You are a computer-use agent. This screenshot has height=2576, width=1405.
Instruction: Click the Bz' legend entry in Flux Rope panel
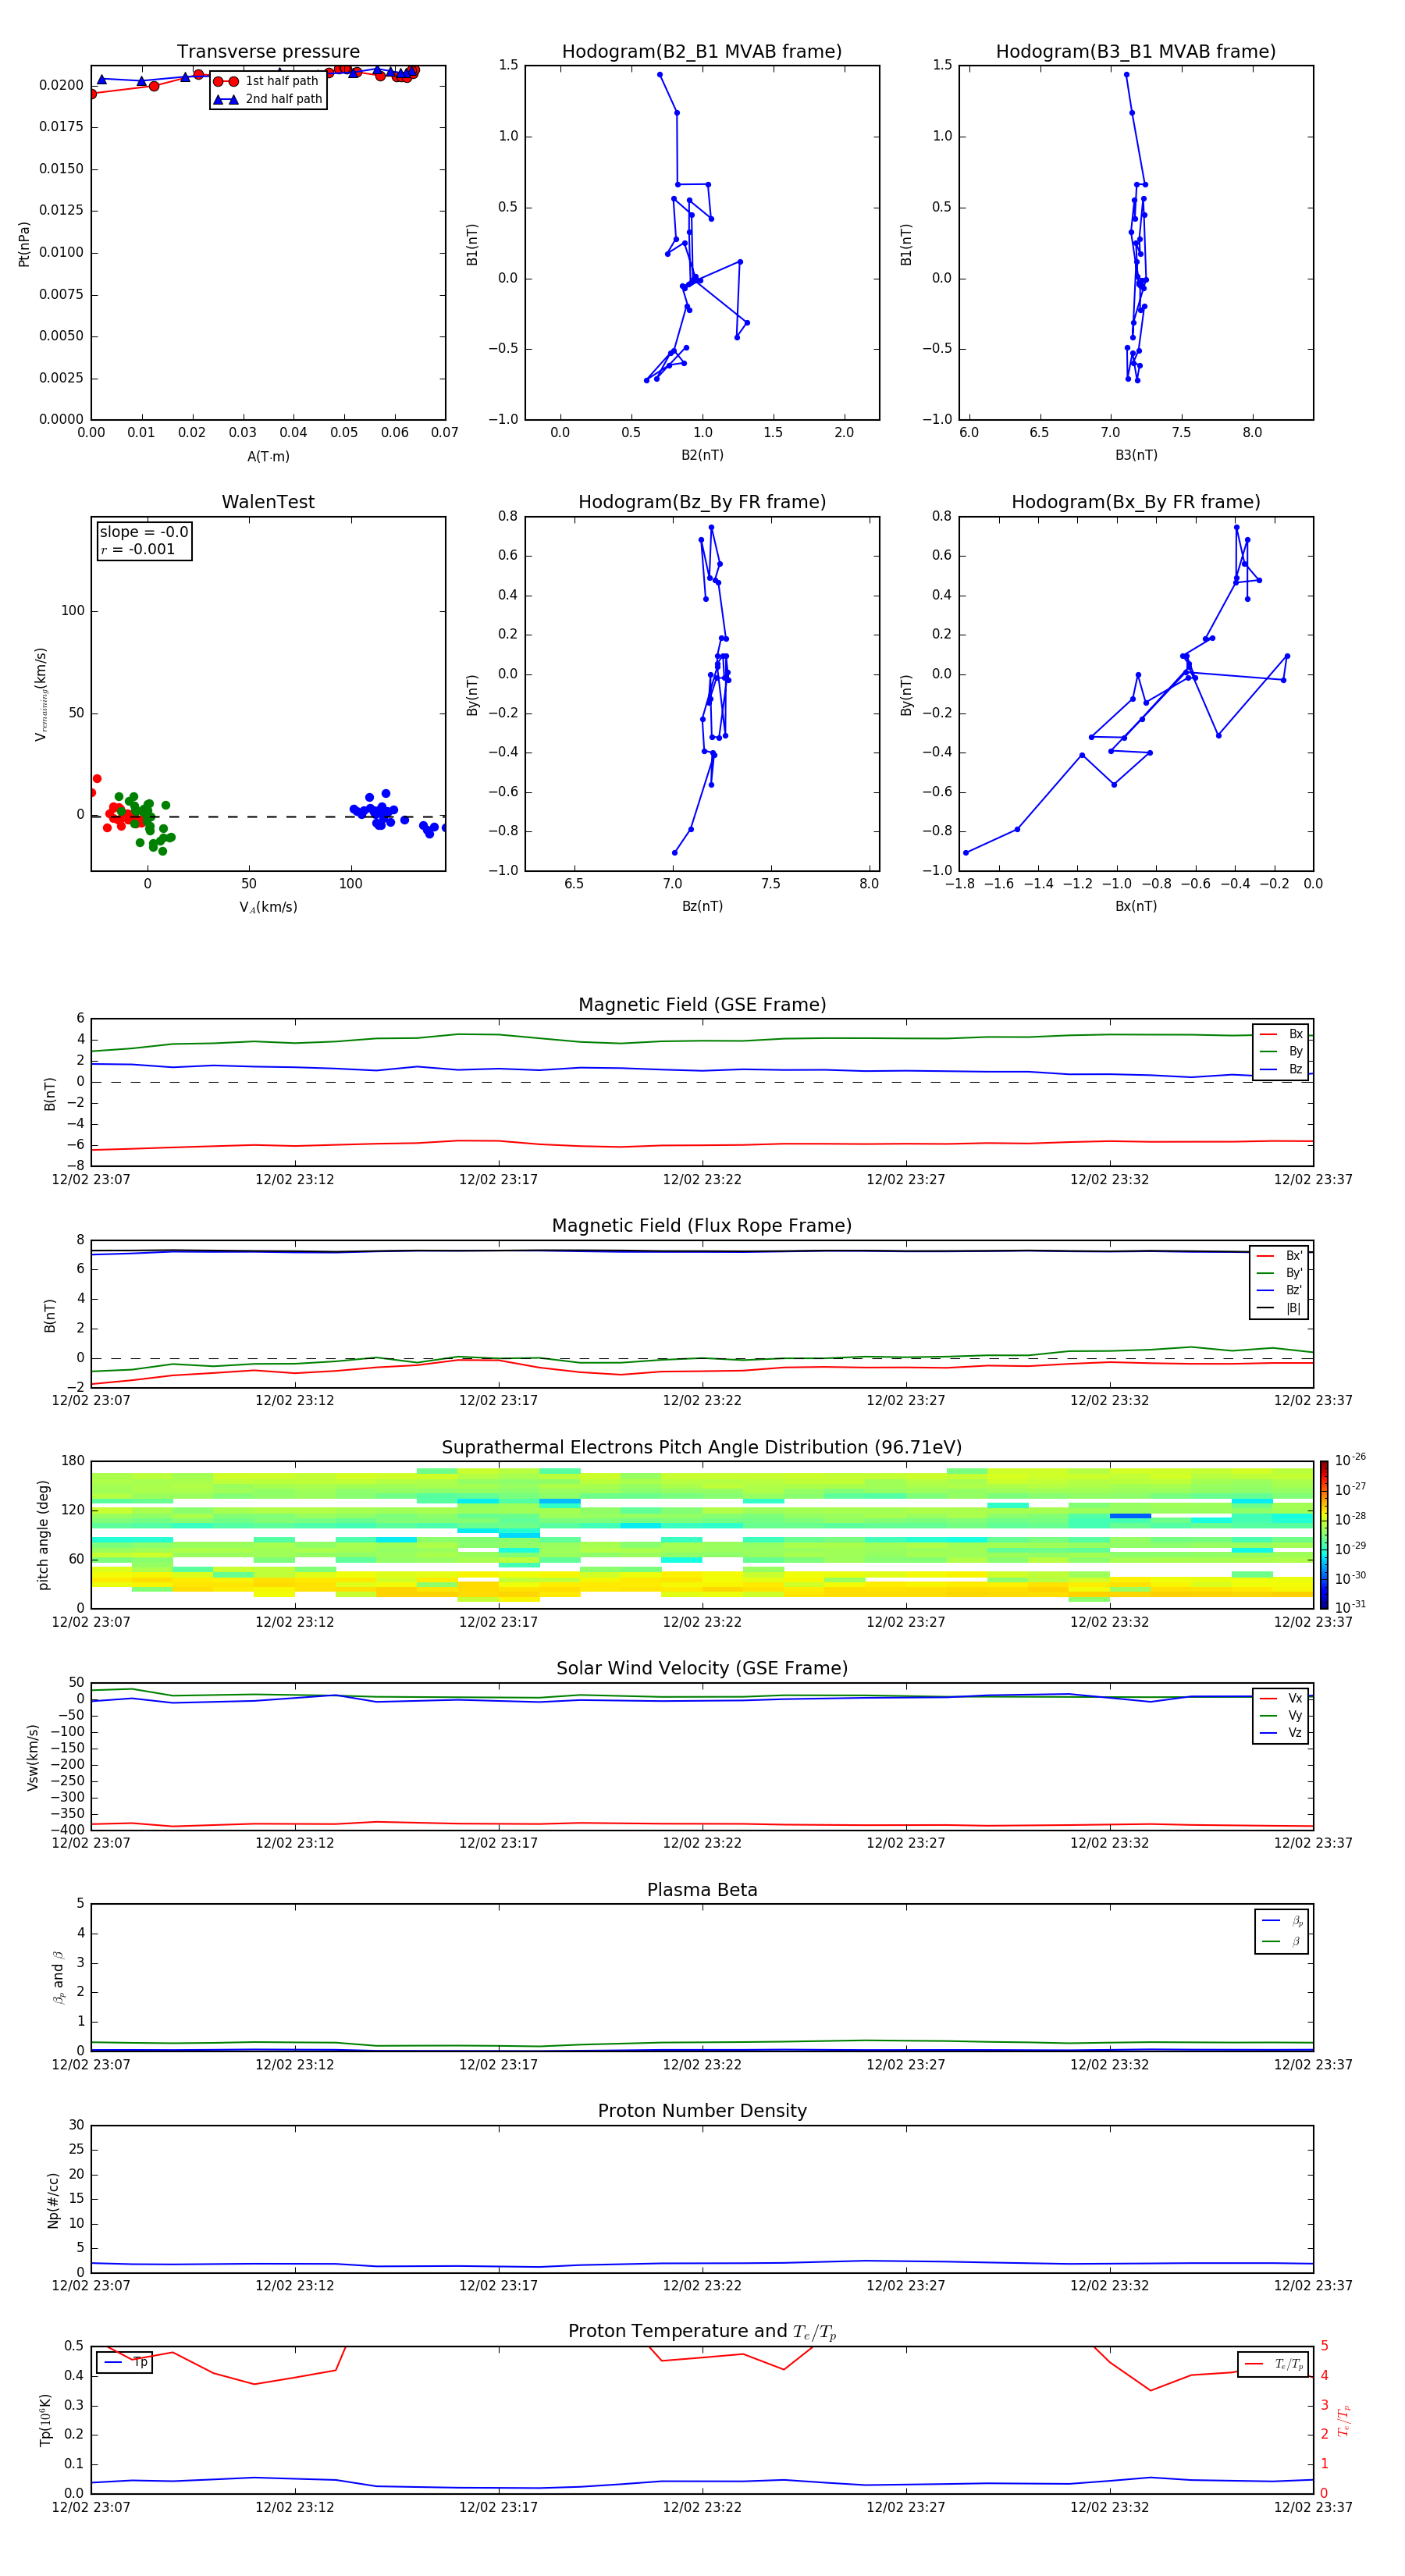1279,1290
